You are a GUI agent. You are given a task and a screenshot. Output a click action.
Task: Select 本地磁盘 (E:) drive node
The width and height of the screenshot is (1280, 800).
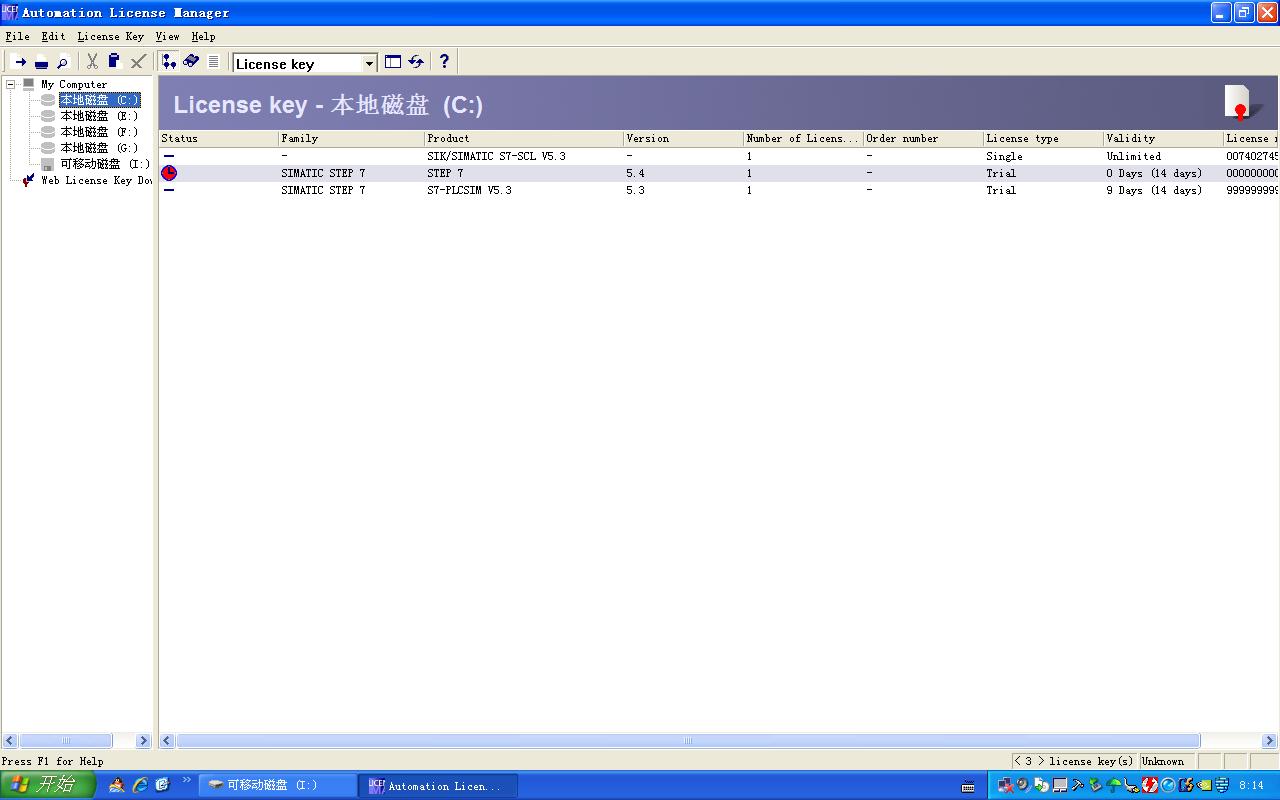[99, 116]
